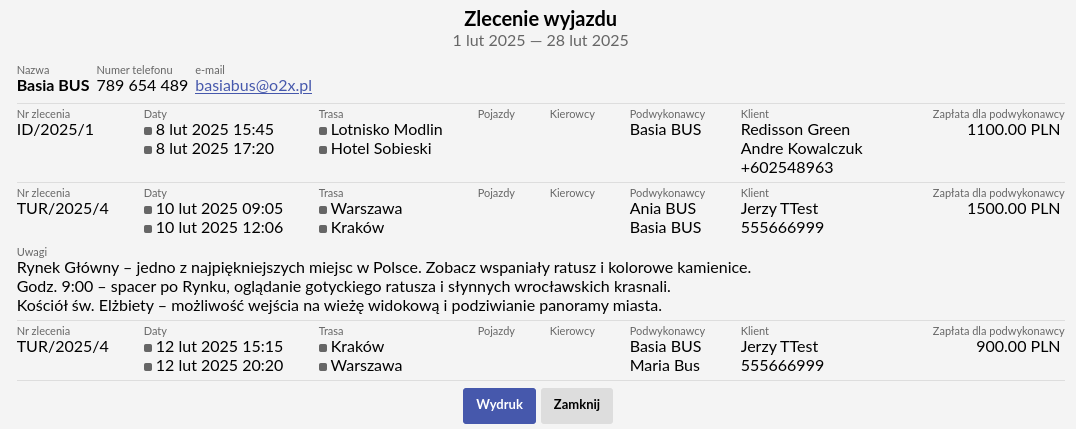1076x429 pixels.
Task: Click the route marker before Kraków on 10 lut
Action: (323, 229)
